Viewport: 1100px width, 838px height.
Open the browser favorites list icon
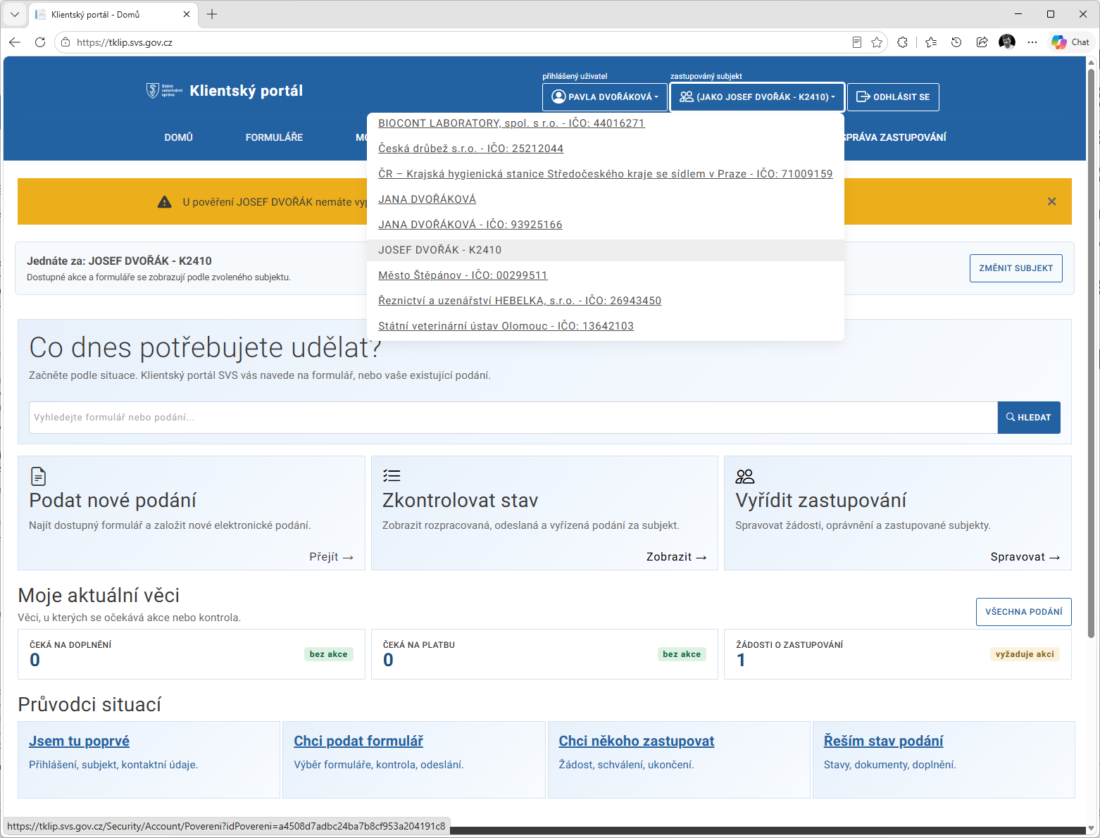tap(931, 42)
